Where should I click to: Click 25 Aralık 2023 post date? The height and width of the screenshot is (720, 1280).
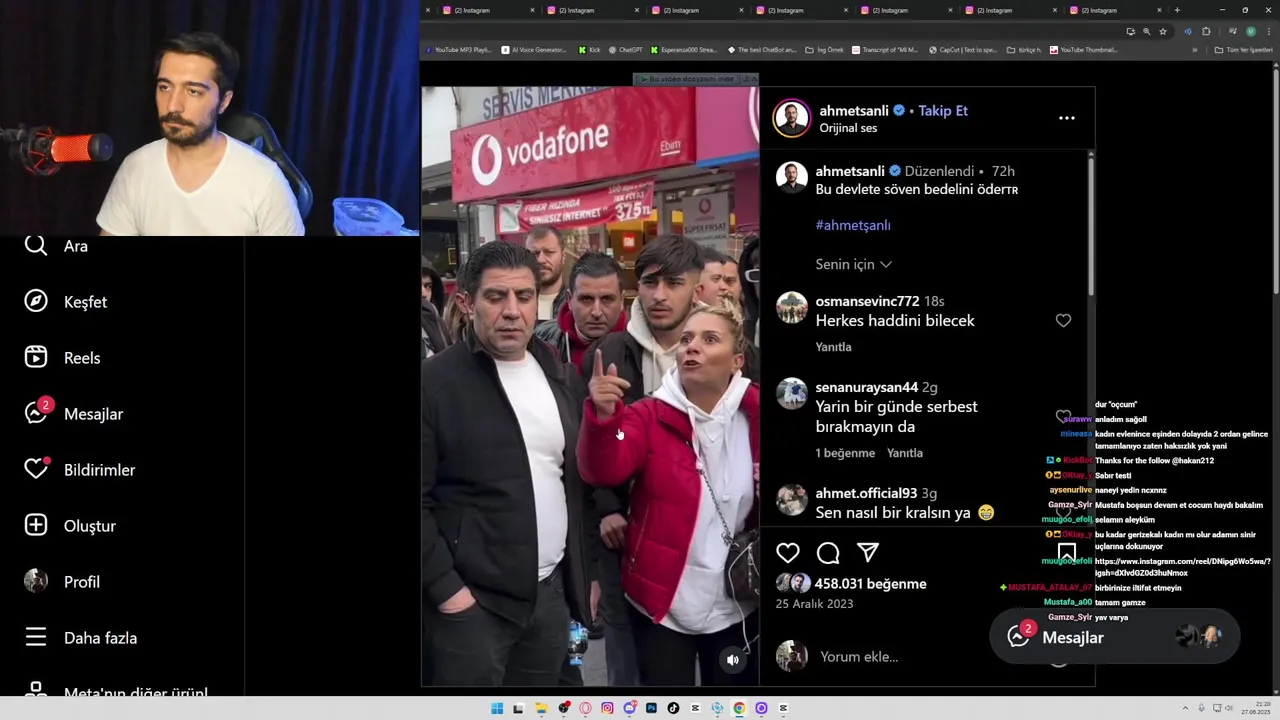coord(814,604)
